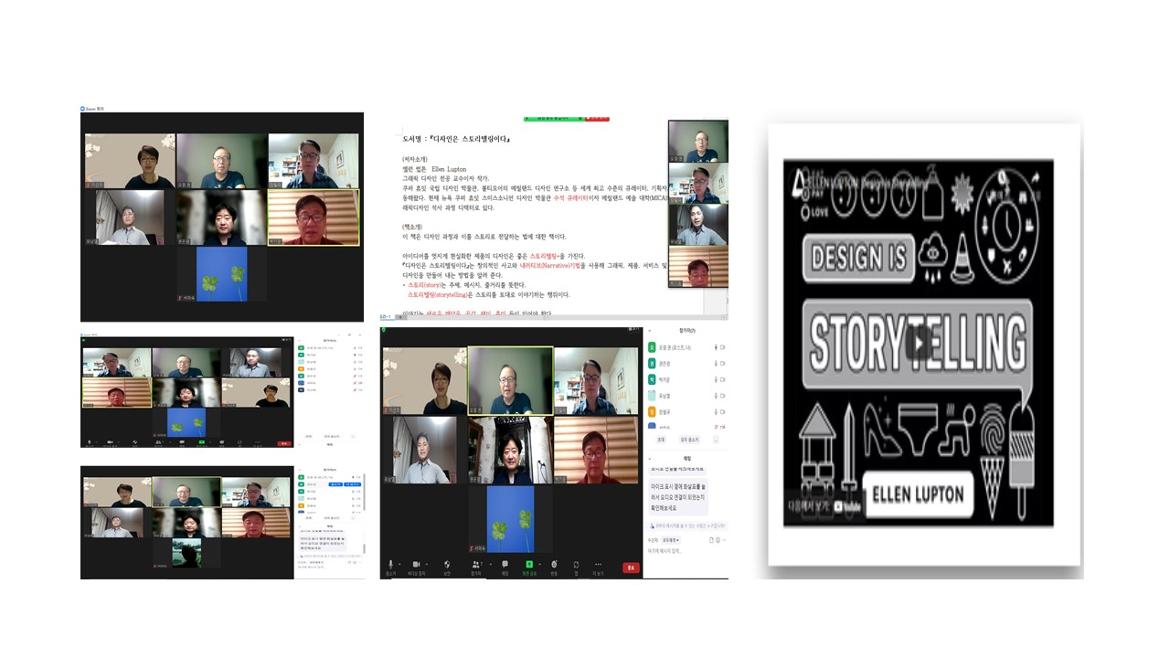Image resolution: width=1170 pixels, height=658 pixels.
Task: Open the '다음에서 보기 YouTube' link
Action: coord(825,506)
